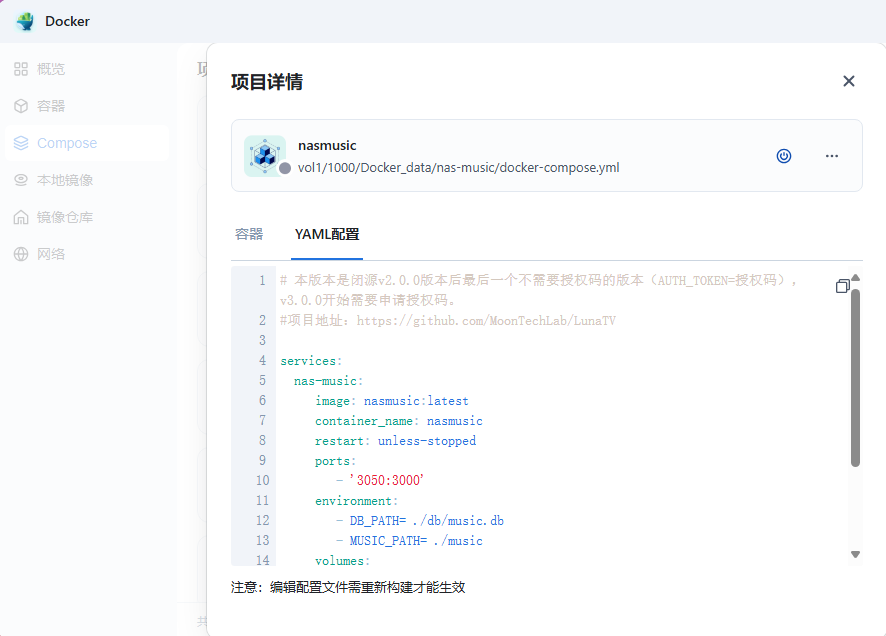Copy the YAML config with copy icon
This screenshot has height=636, width=886.
click(842, 286)
